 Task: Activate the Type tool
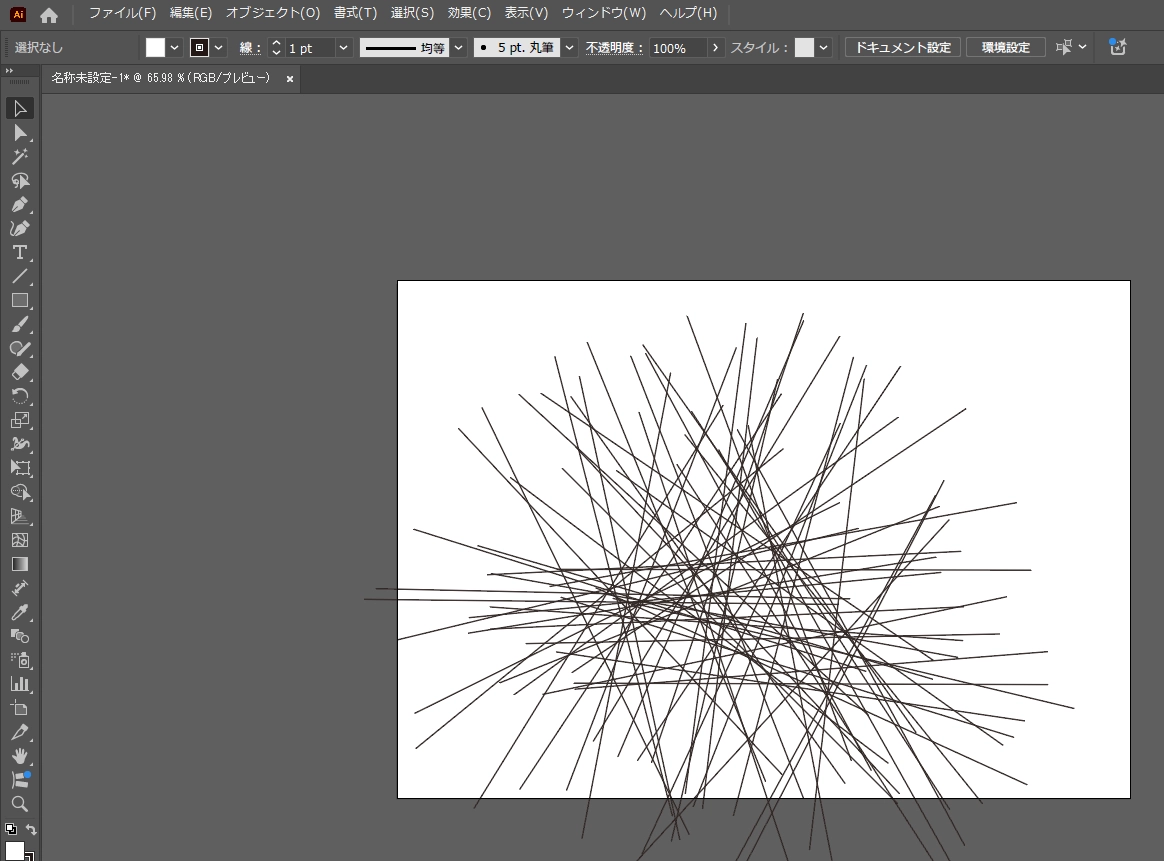click(19, 252)
